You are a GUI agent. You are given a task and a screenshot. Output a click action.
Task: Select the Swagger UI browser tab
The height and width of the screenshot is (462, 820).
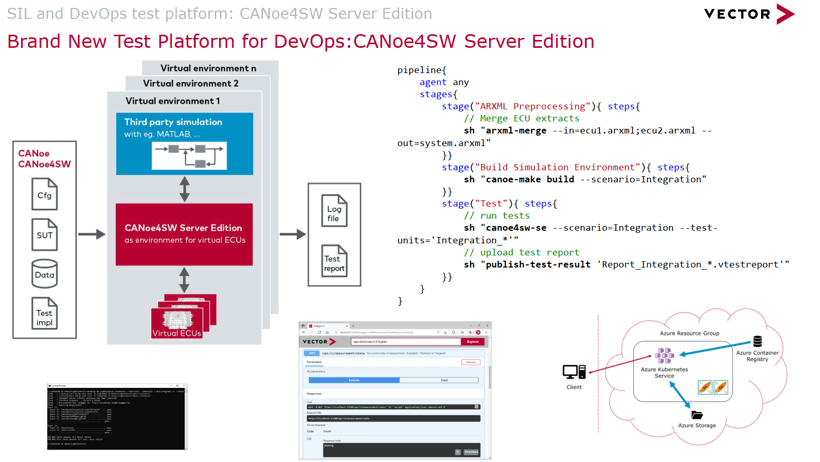(329, 326)
